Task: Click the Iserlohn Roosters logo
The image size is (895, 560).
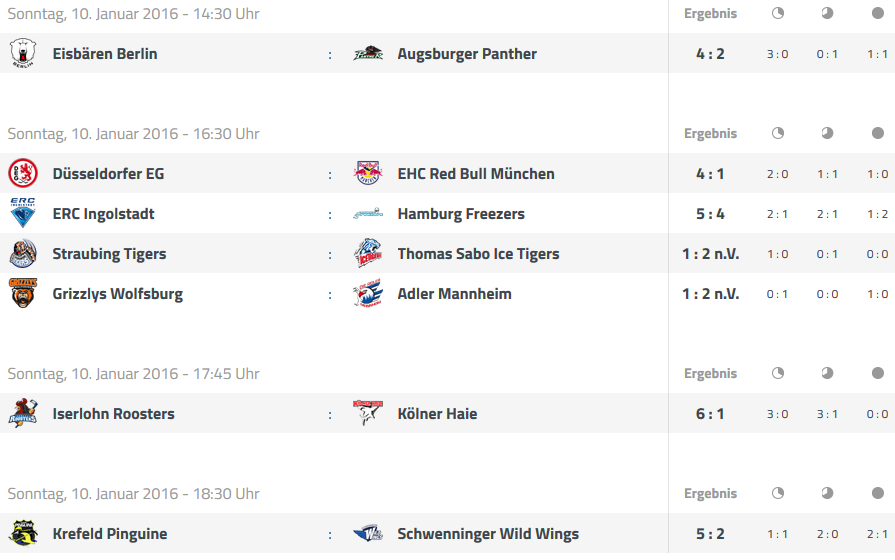Action: (23, 413)
